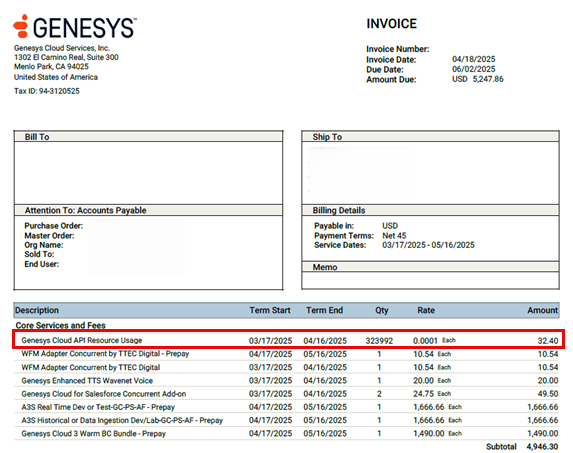Click due date 06/02/2025

click(474, 69)
